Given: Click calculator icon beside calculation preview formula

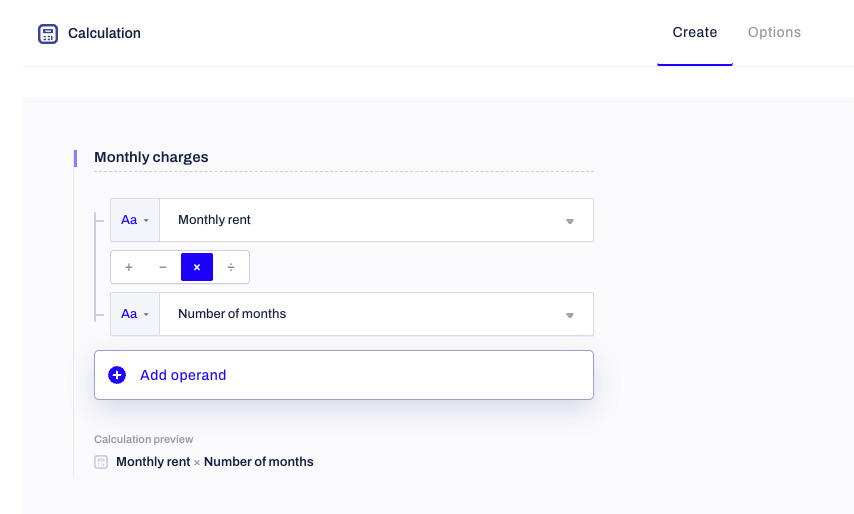Looking at the screenshot, I should coord(101,462).
